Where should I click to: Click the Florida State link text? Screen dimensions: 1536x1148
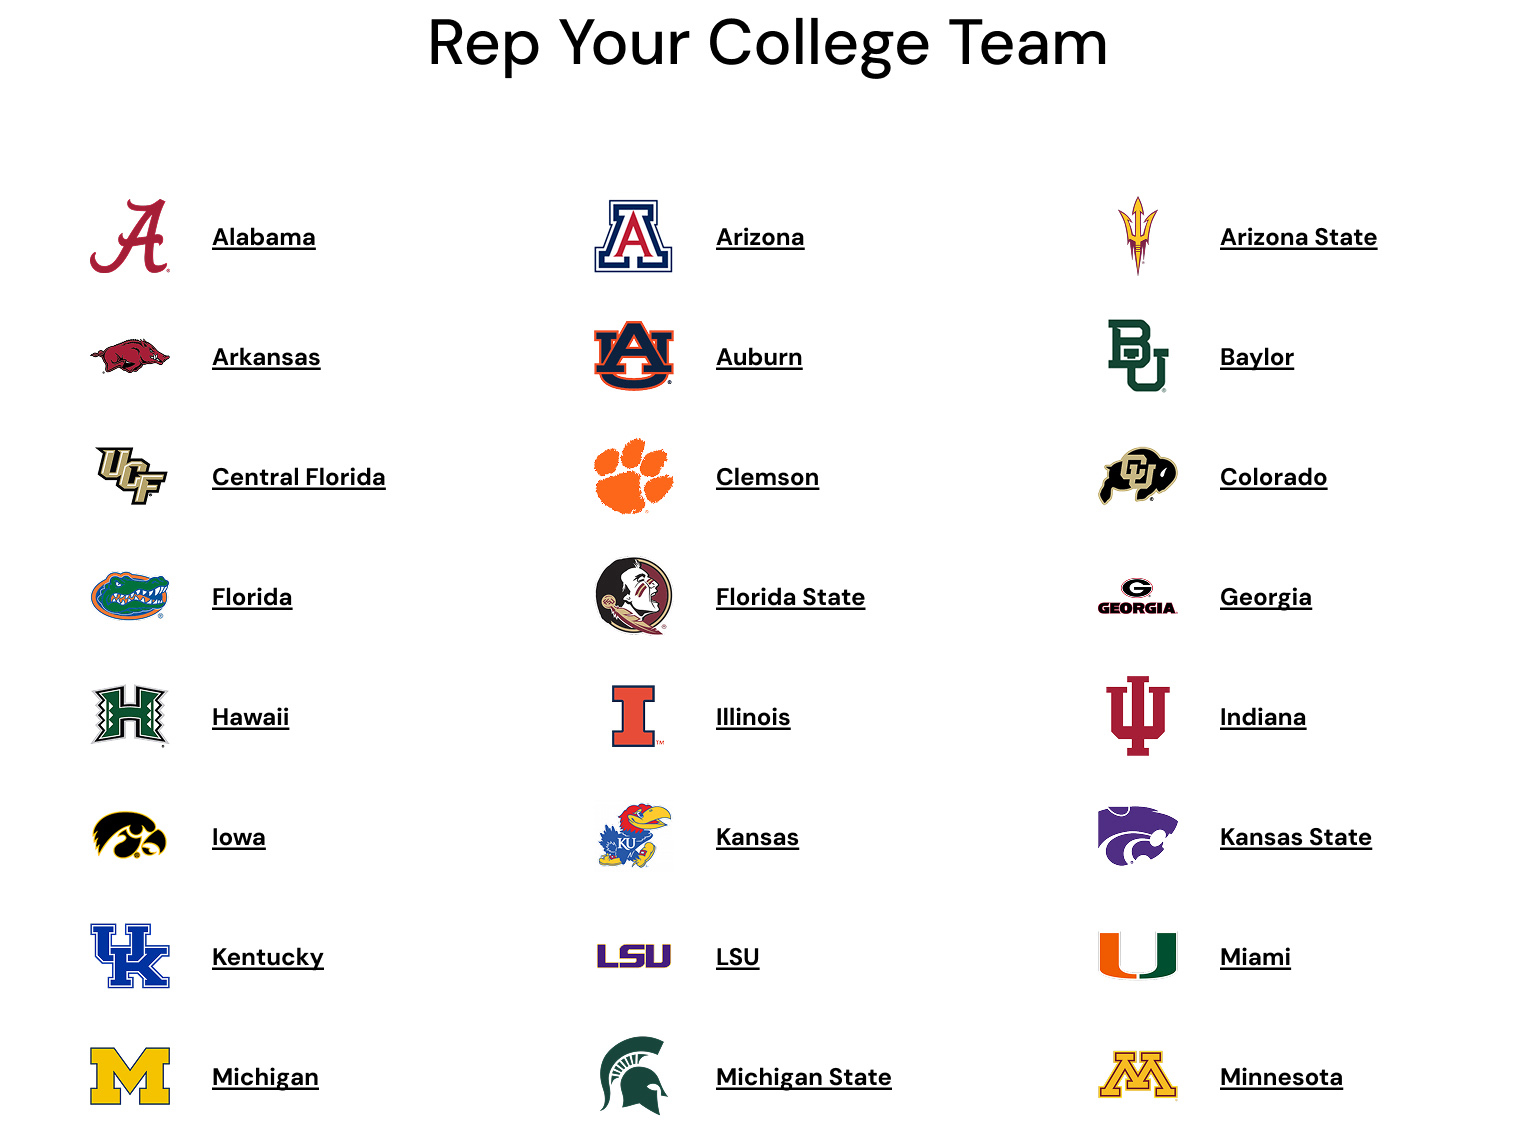pyautogui.click(x=790, y=597)
